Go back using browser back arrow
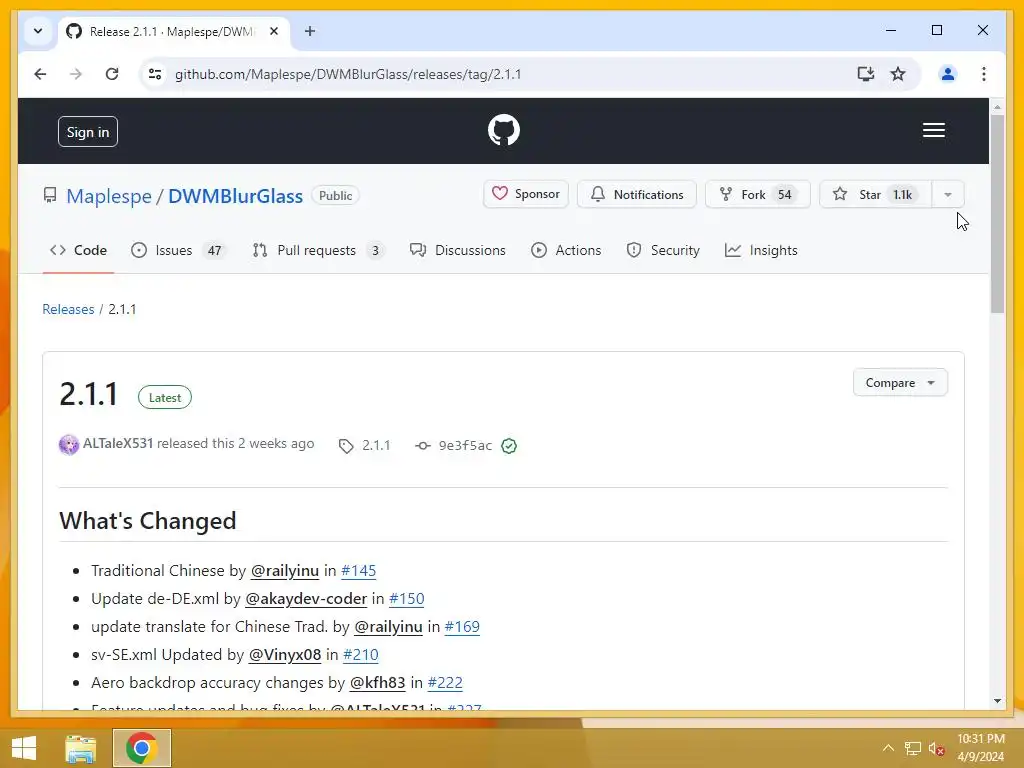 click(x=40, y=74)
